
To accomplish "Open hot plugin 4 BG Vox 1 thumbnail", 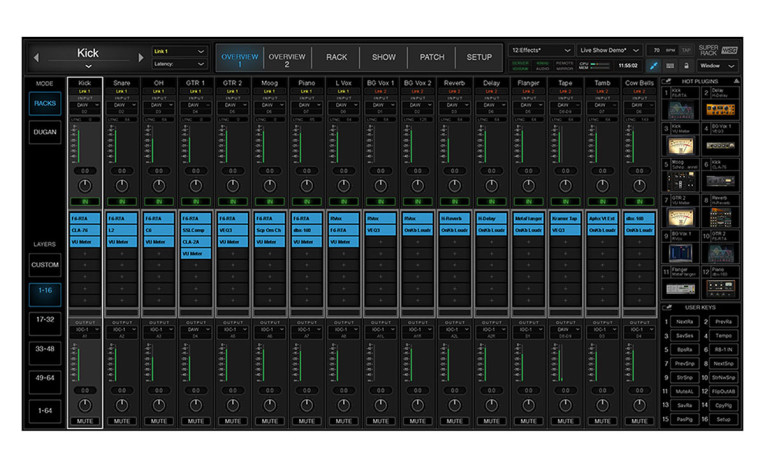I will pyautogui.click(x=720, y=146).
